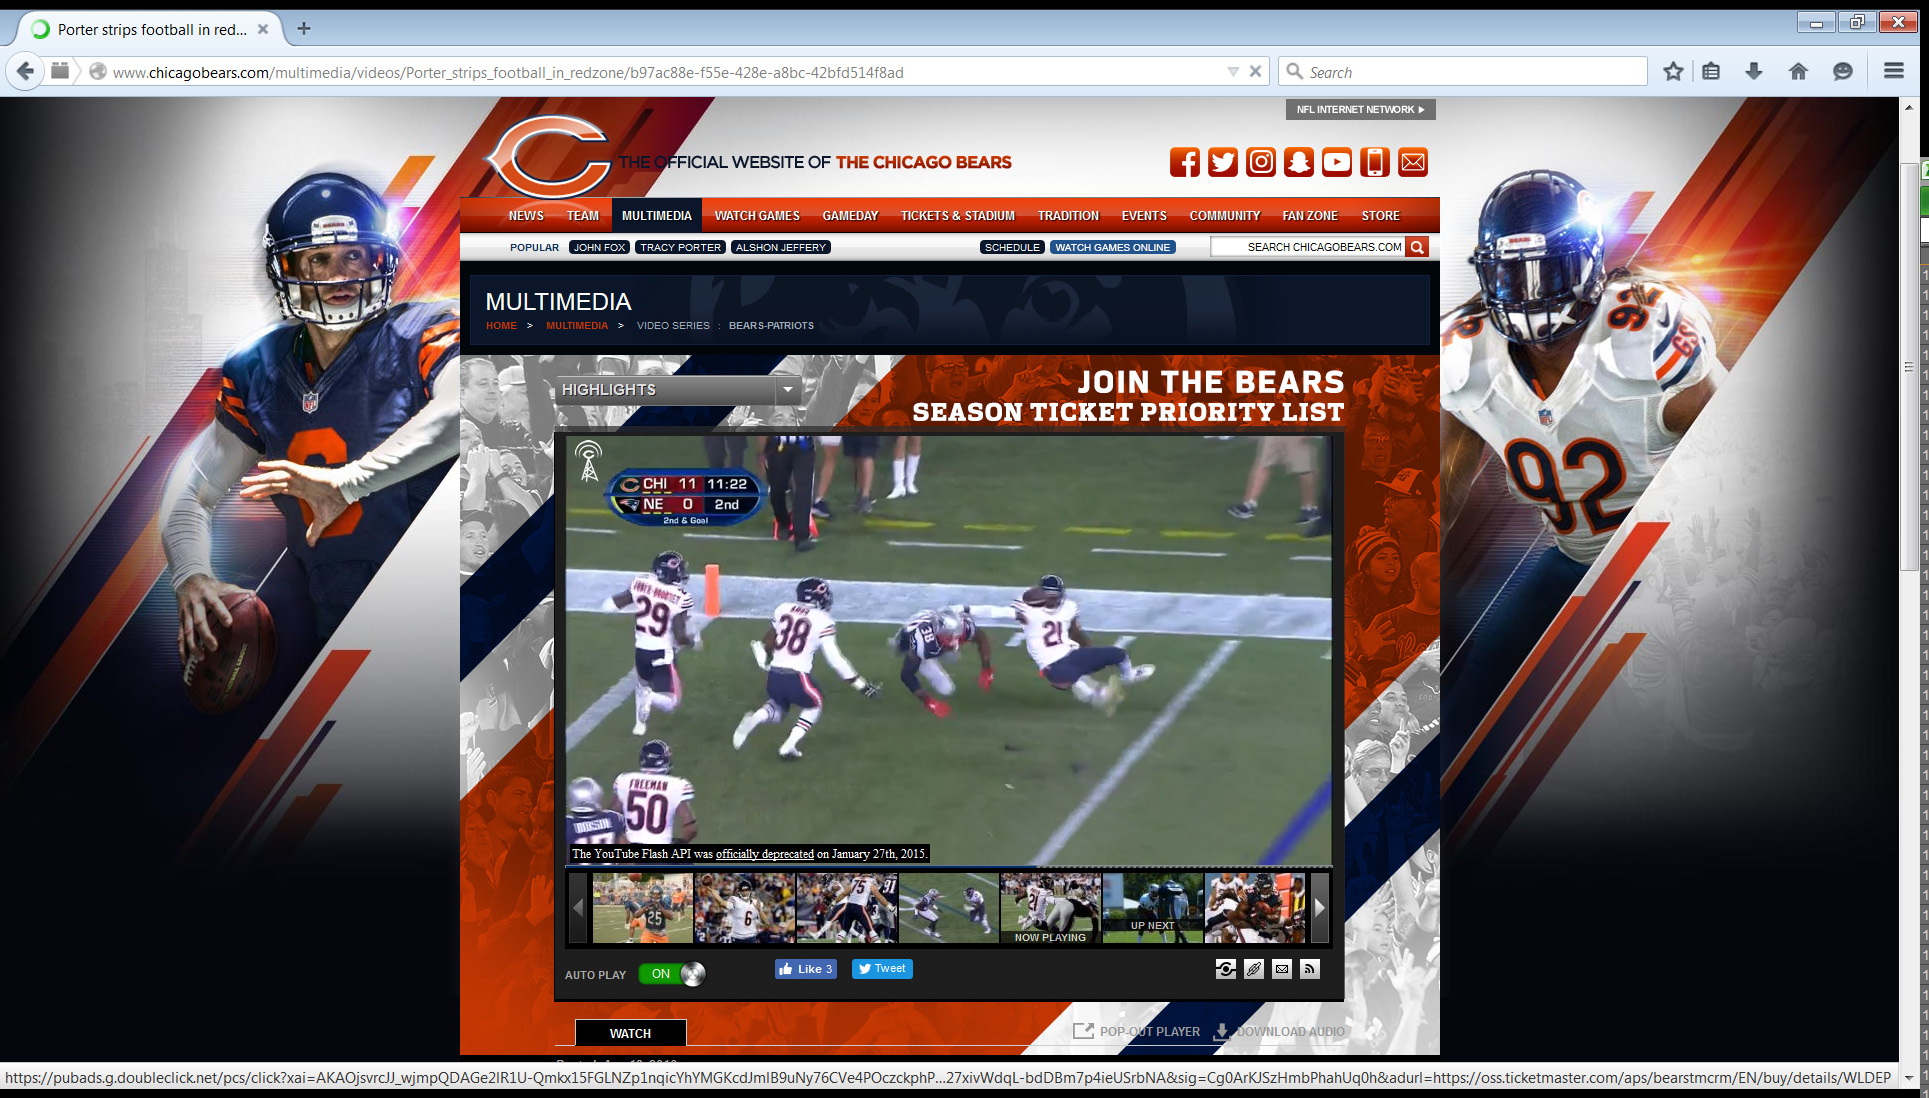This screenshot has width=1929, height=1098.
Task: Open the Store menu
Action: coord(1380,216)
